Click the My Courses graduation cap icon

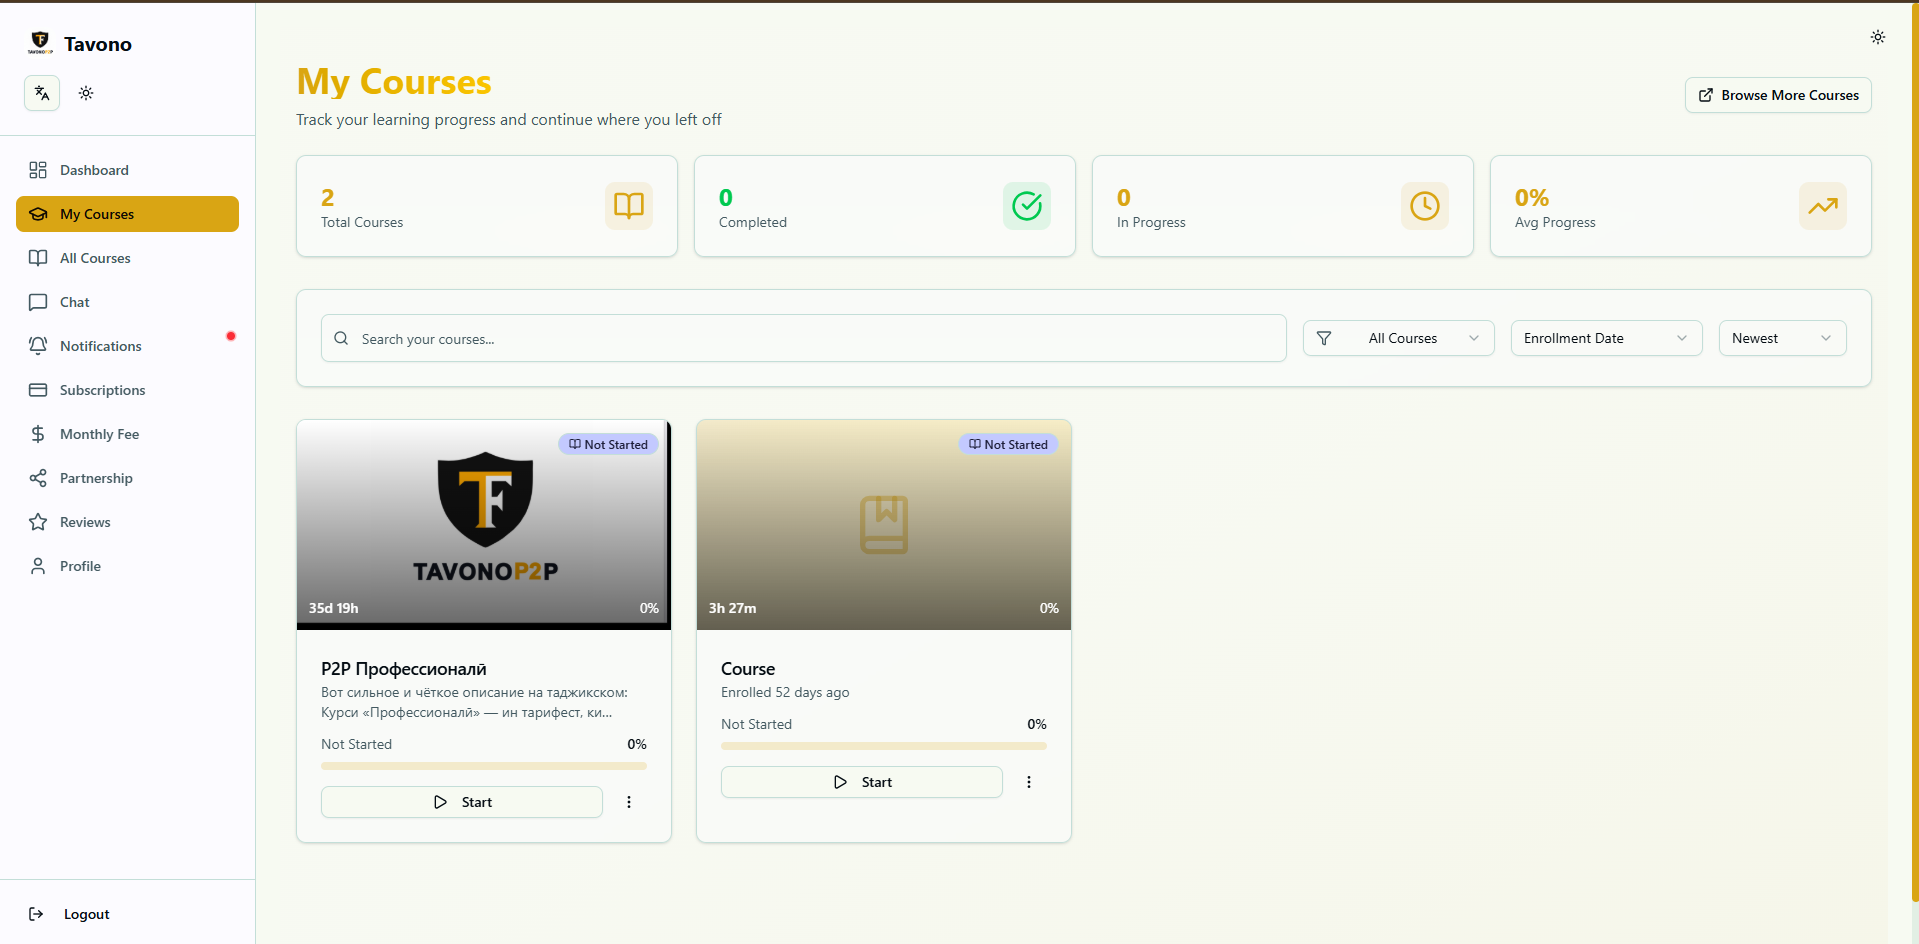pyautogui.click(x=38, y=214)
